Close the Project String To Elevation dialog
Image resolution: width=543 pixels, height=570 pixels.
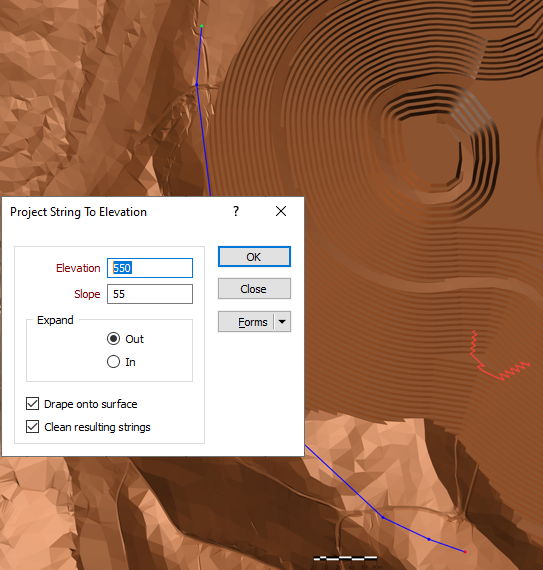point(281,211)
